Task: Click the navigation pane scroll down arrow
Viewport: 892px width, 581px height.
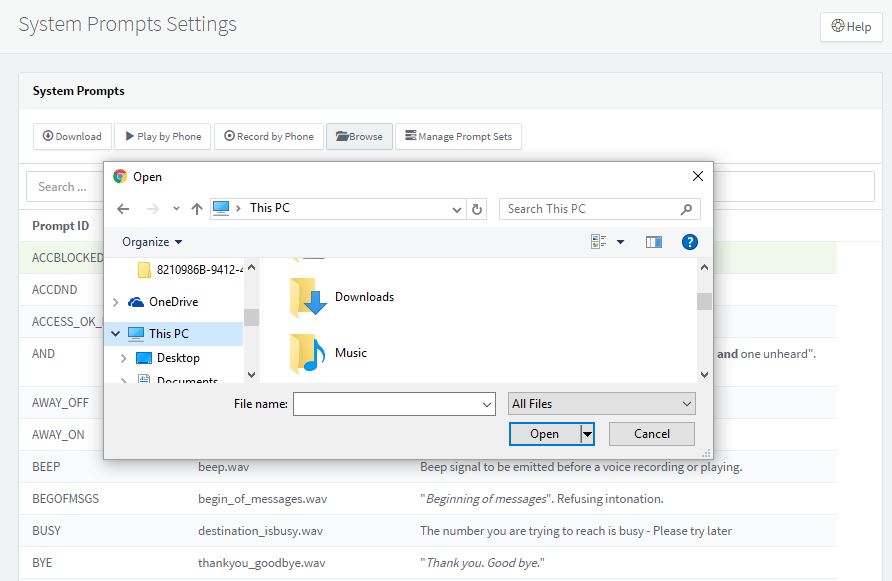Action: (x=251, y=375)
